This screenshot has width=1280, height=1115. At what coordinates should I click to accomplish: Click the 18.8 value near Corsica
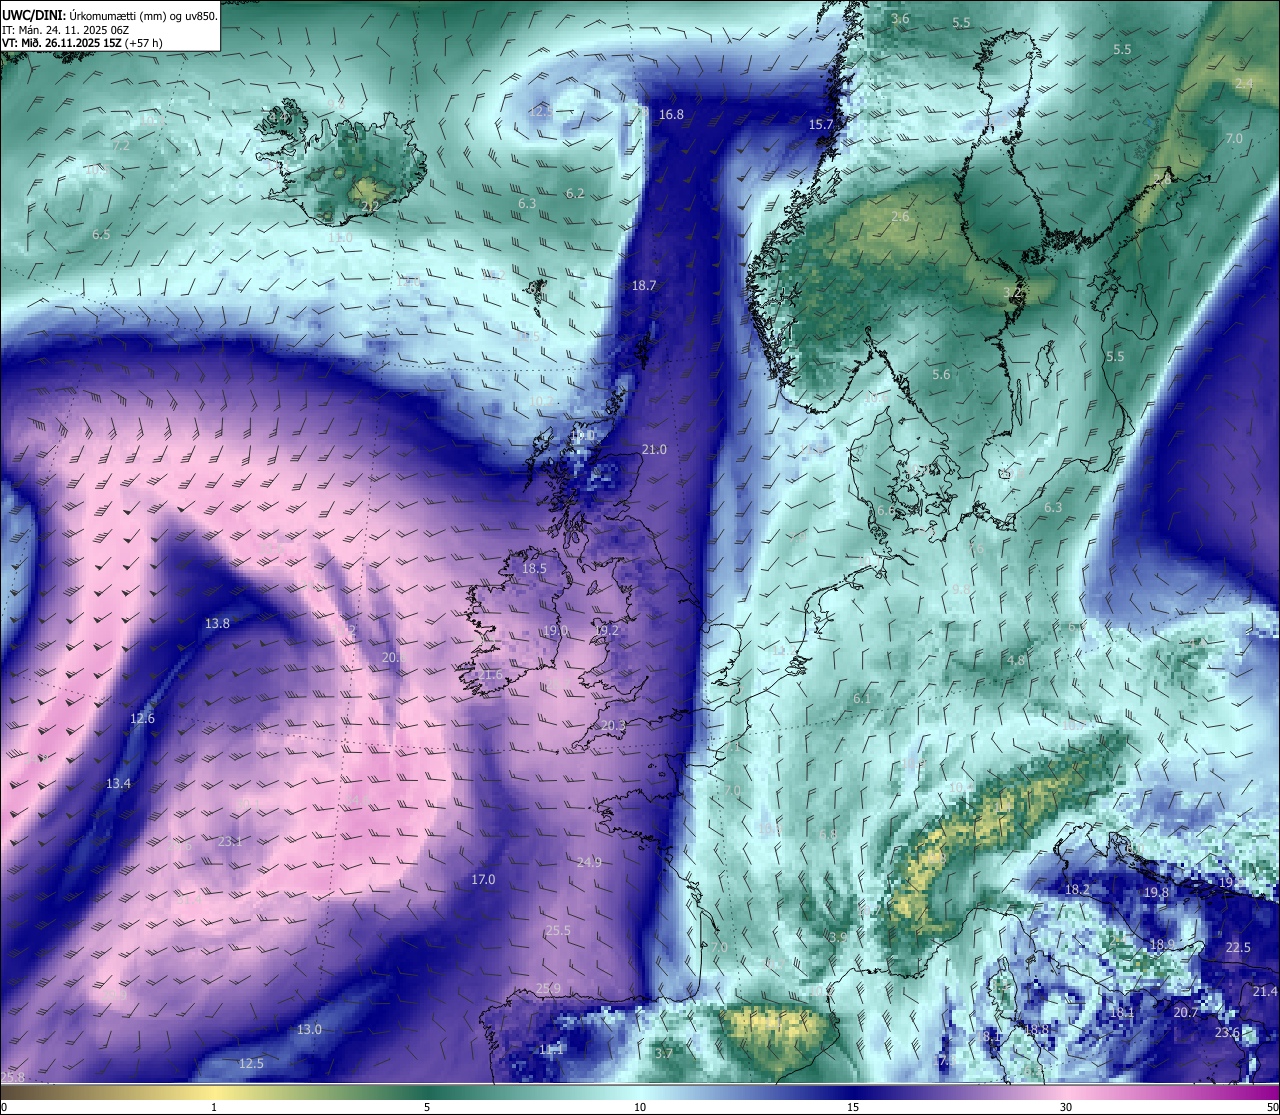1036,1030
